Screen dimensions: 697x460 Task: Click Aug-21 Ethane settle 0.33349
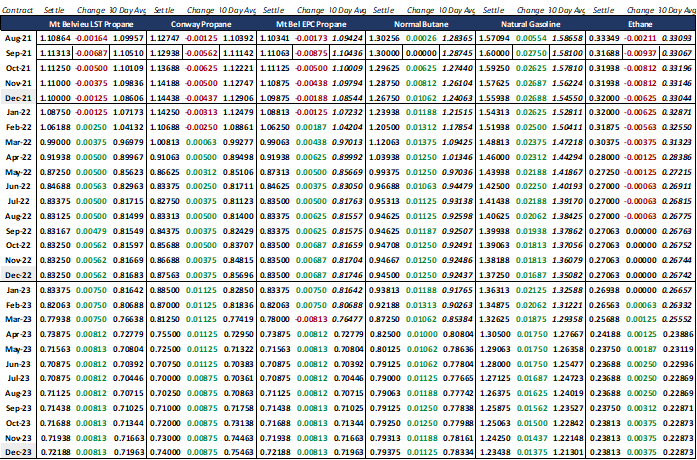point(605,39)
